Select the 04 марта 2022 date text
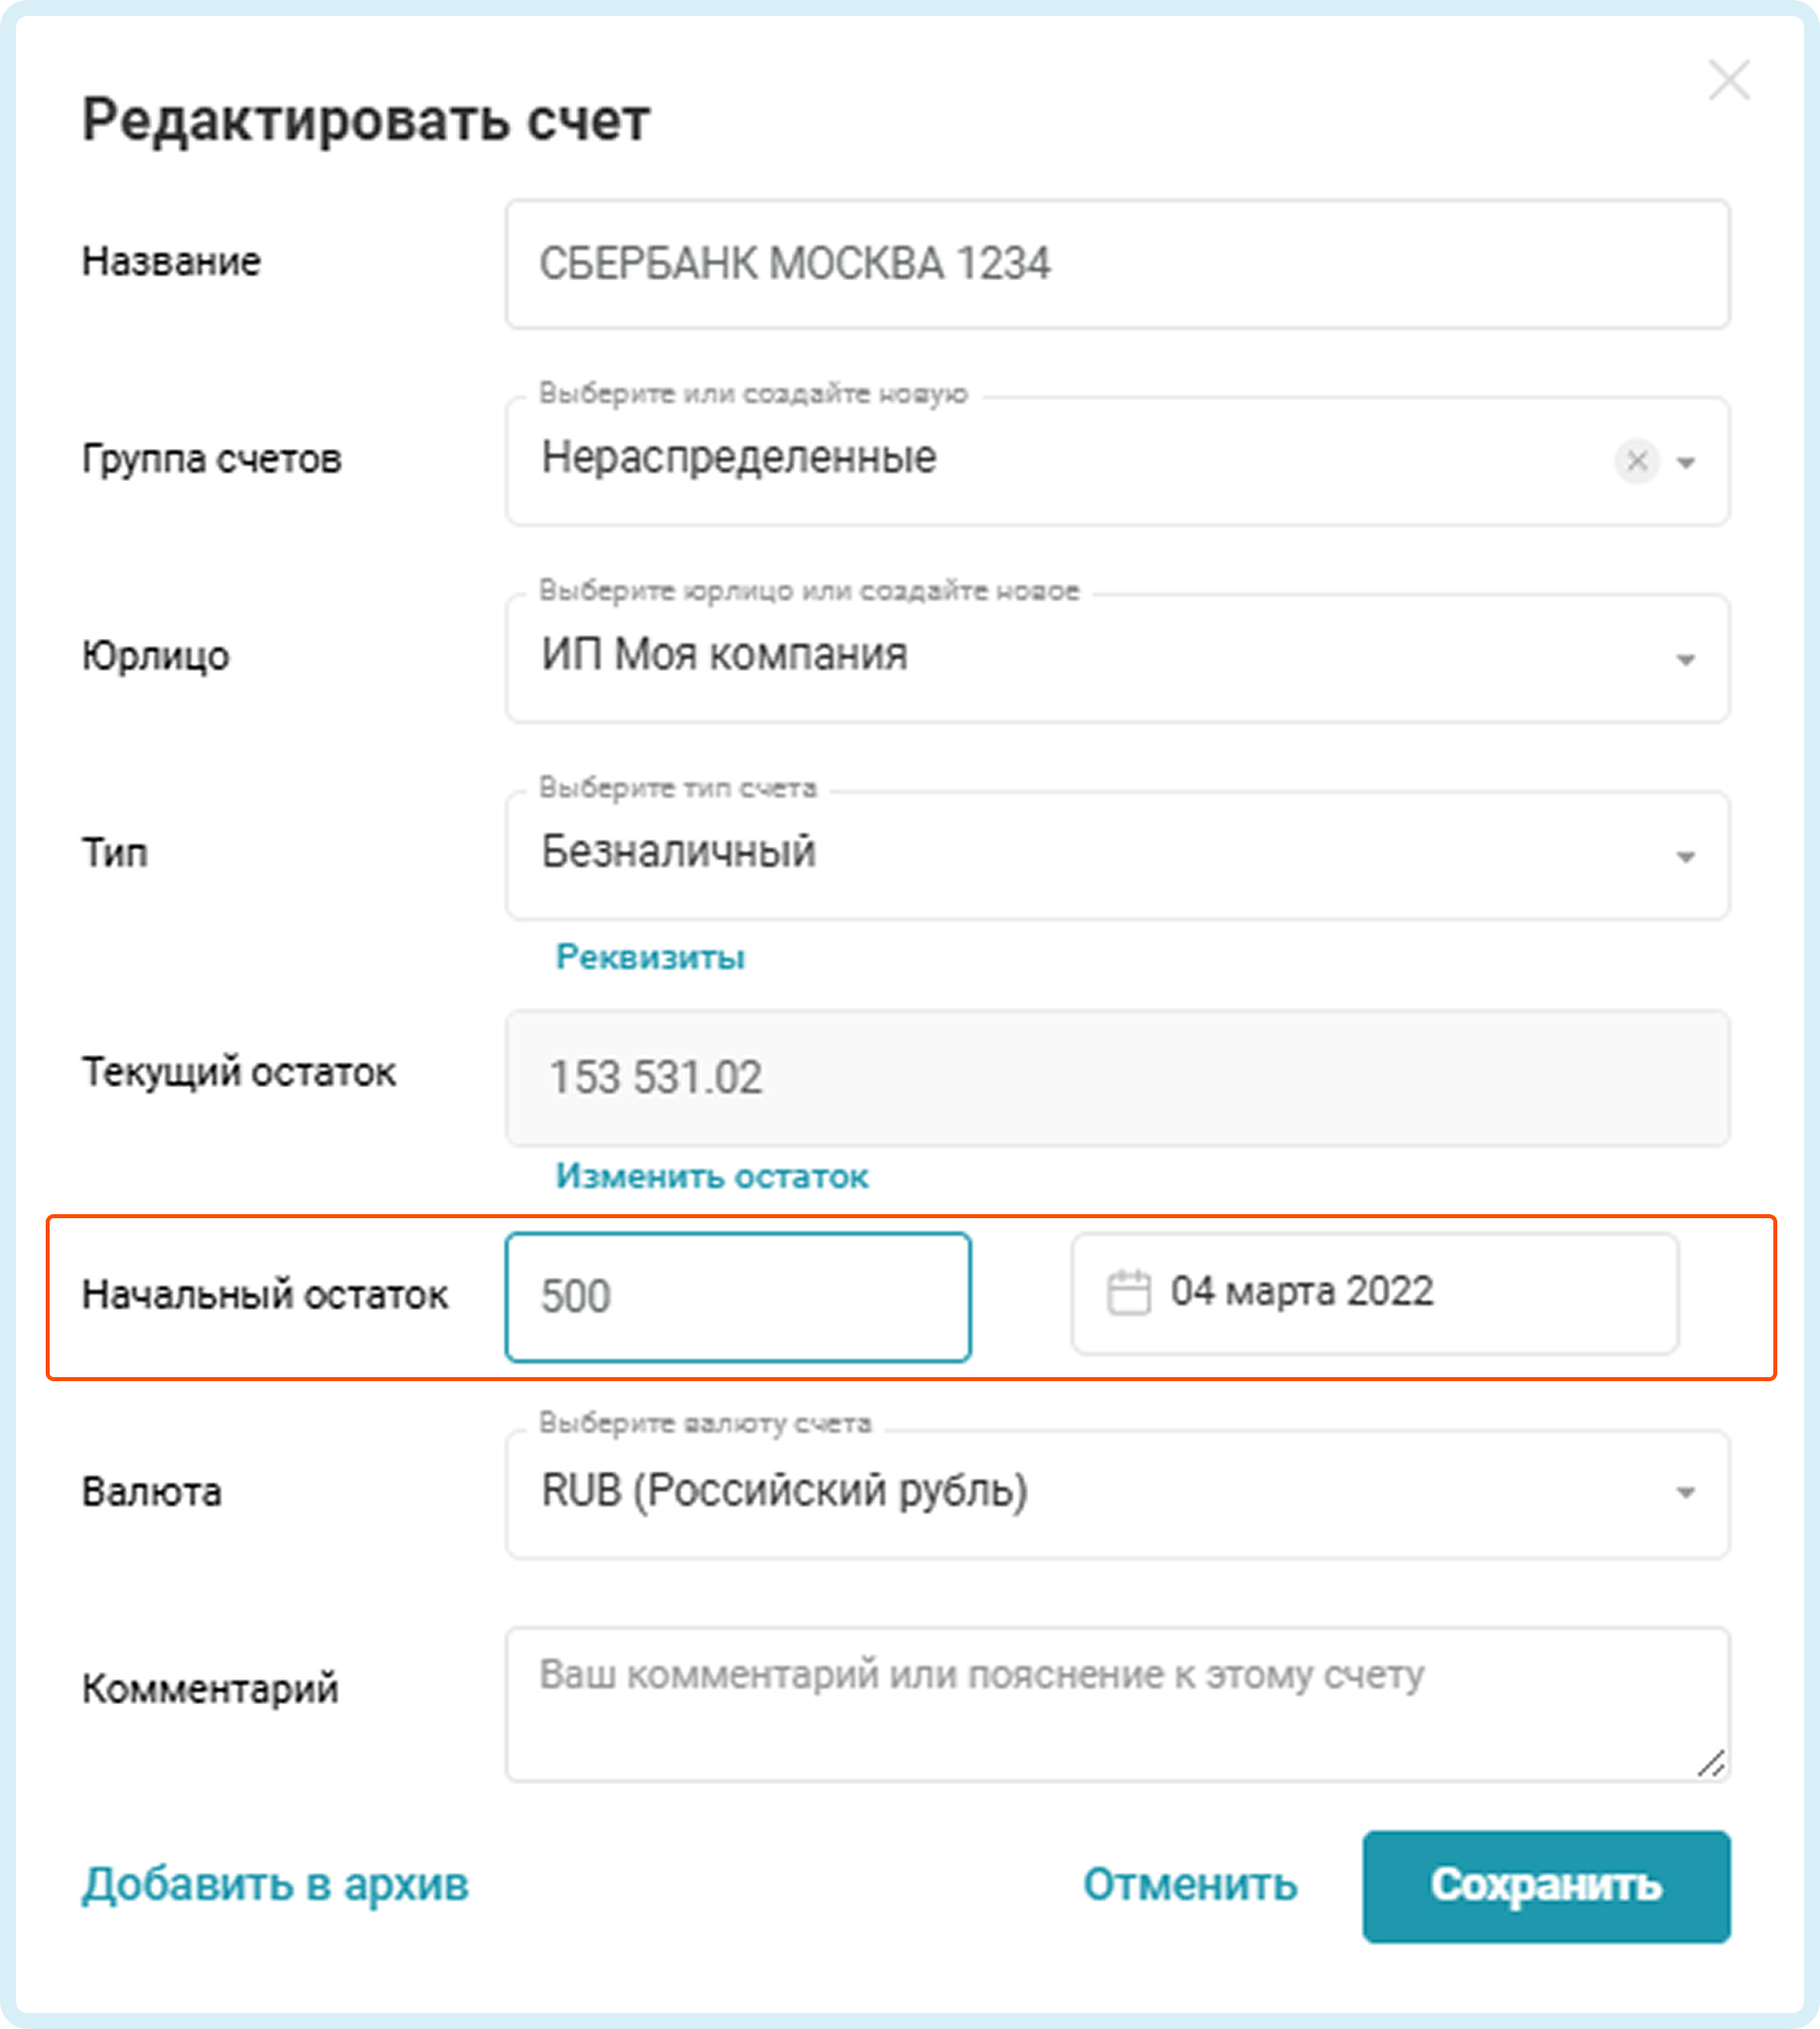Screen dimensions: 1820x2029 [x=1302, y=1292]
